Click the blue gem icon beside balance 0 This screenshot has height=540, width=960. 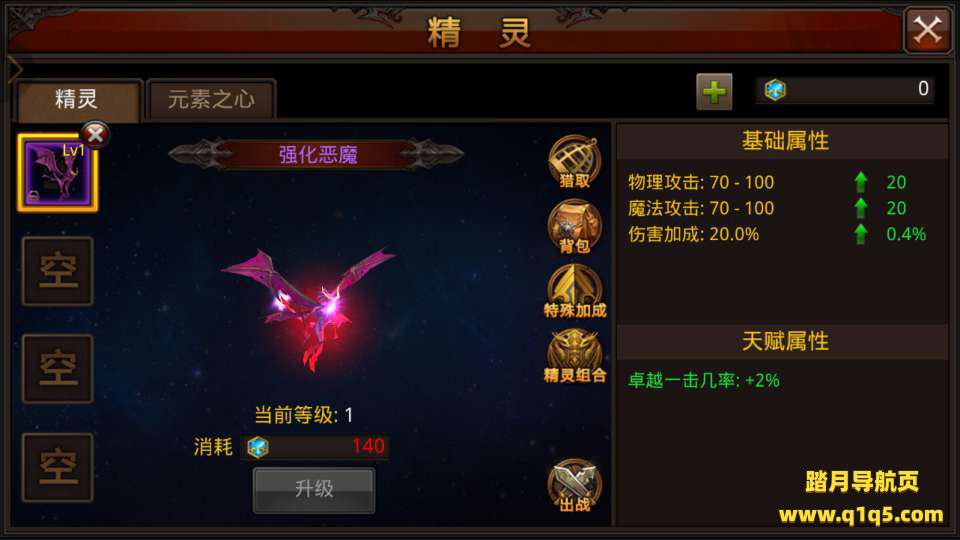click(x=775, y=90)
